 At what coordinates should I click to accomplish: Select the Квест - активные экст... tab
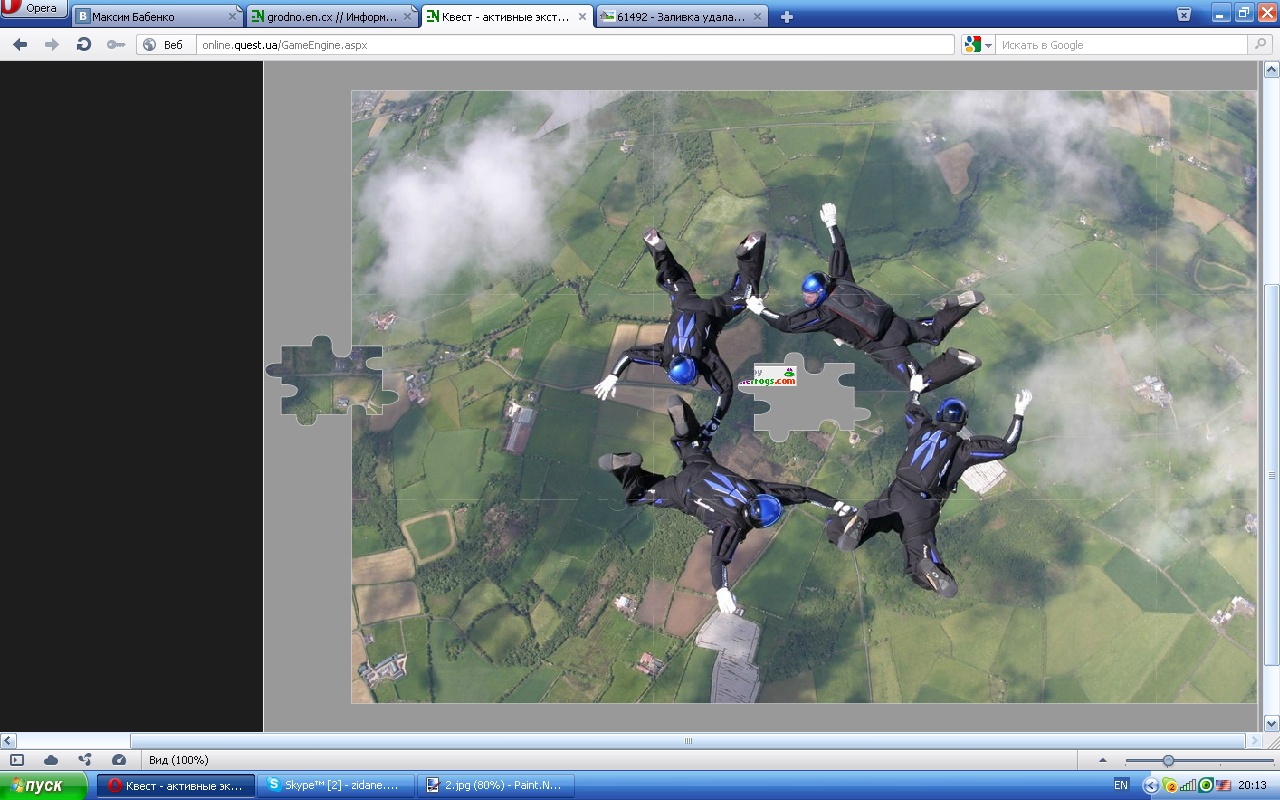coord(506,17)
